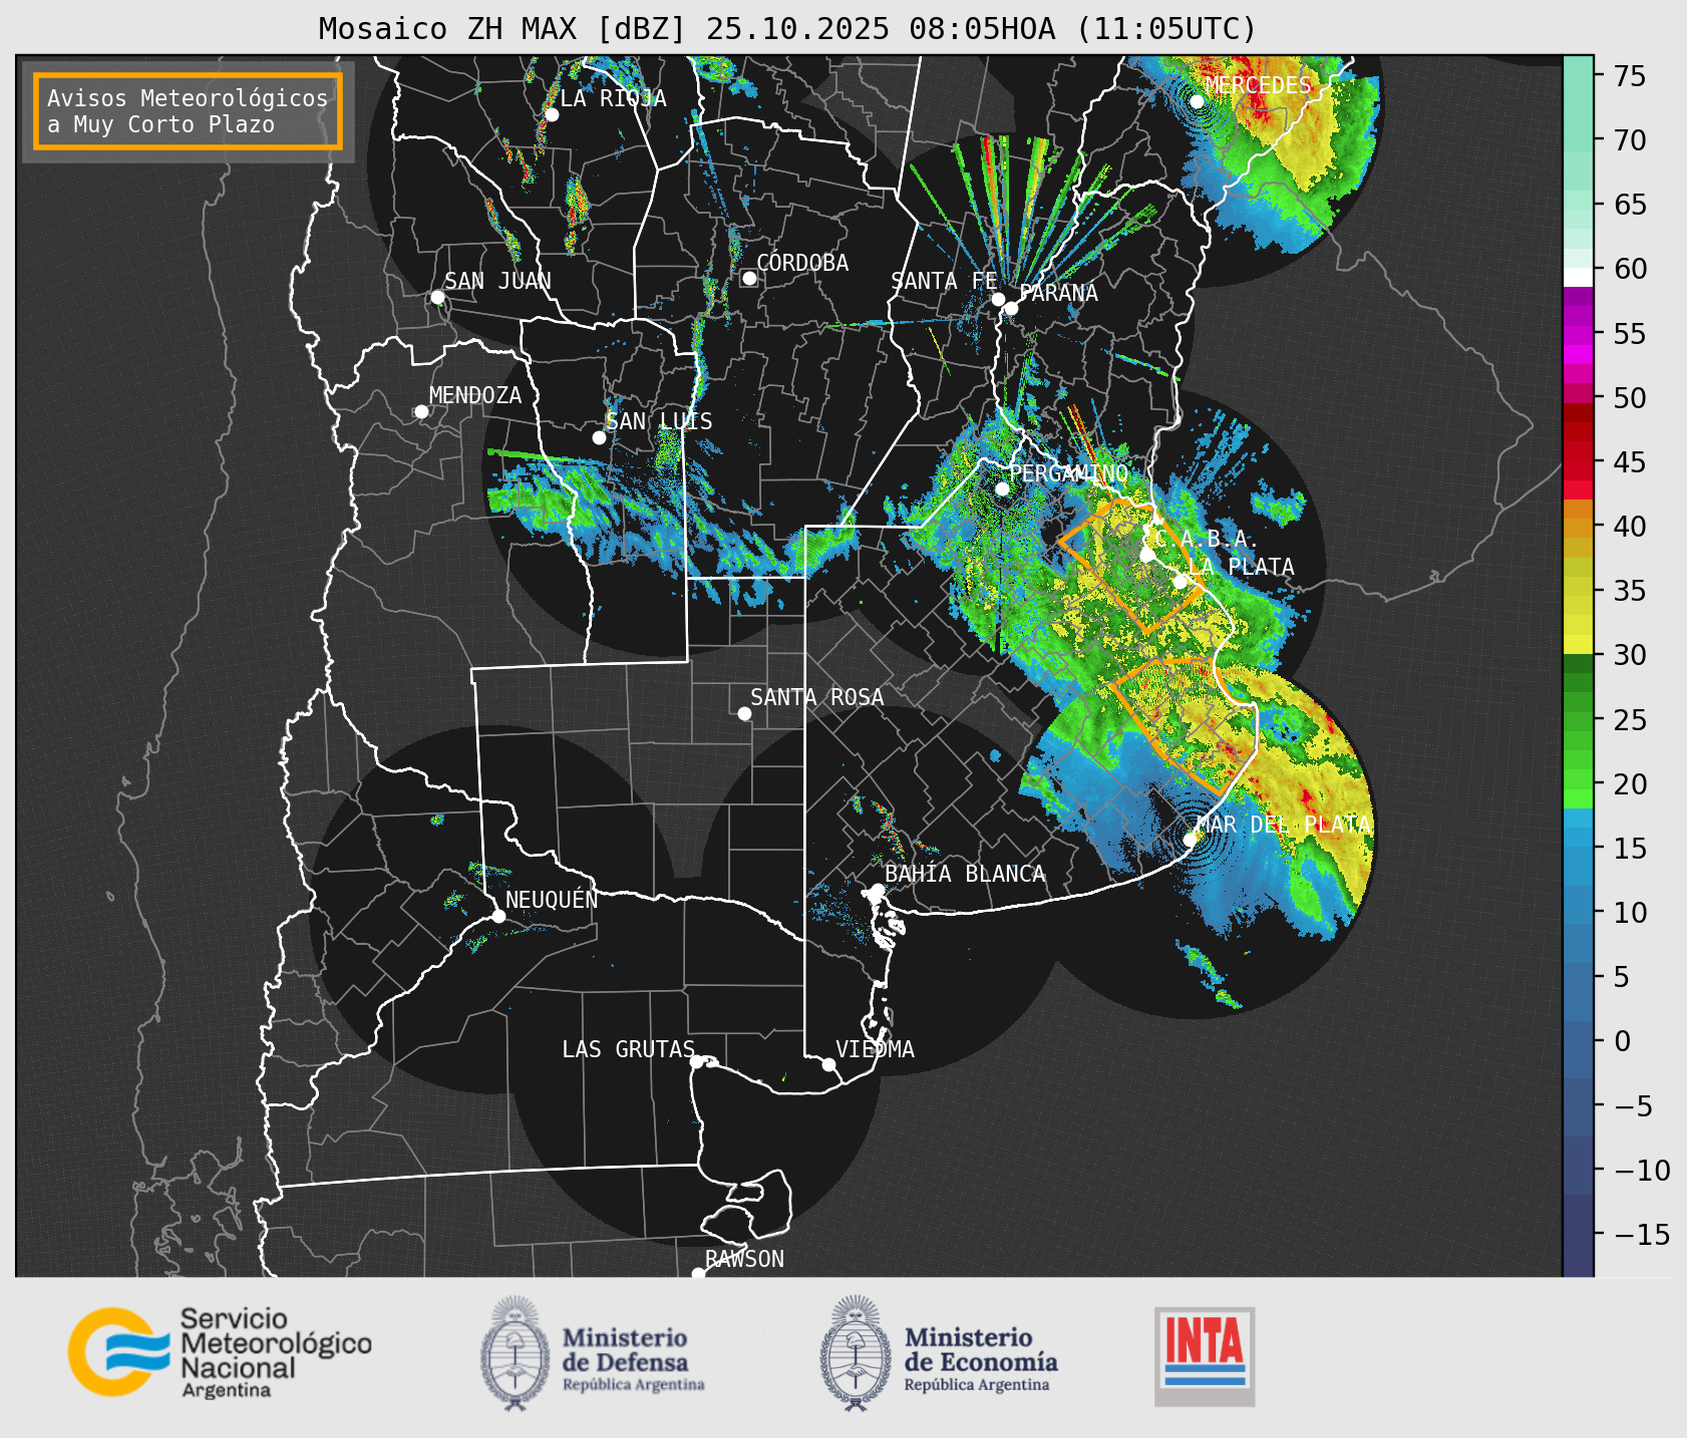The image size is (1687, 1438).
Task: Click the Ministerio de Defensa coat of arms
Action: pos(515,1353)
